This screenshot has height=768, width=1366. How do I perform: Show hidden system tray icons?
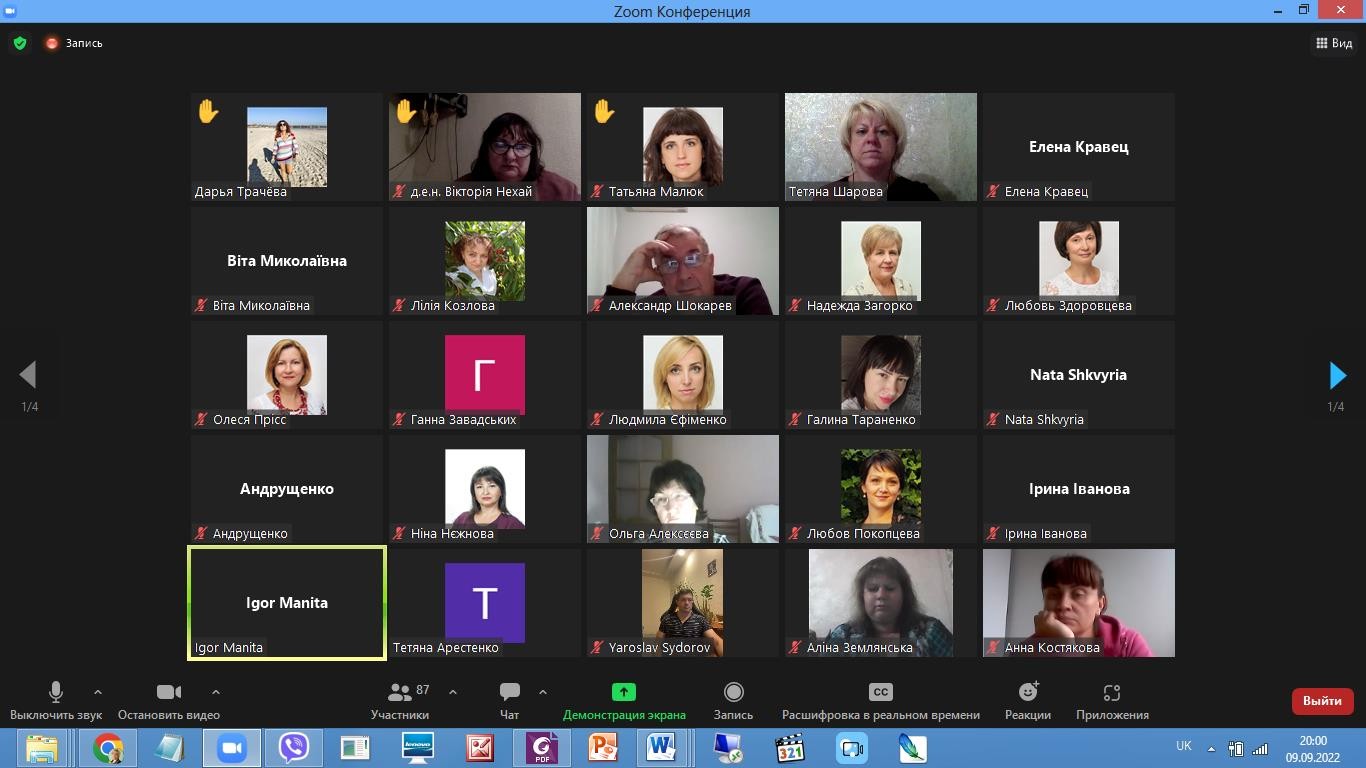(x=1211, y=748)
